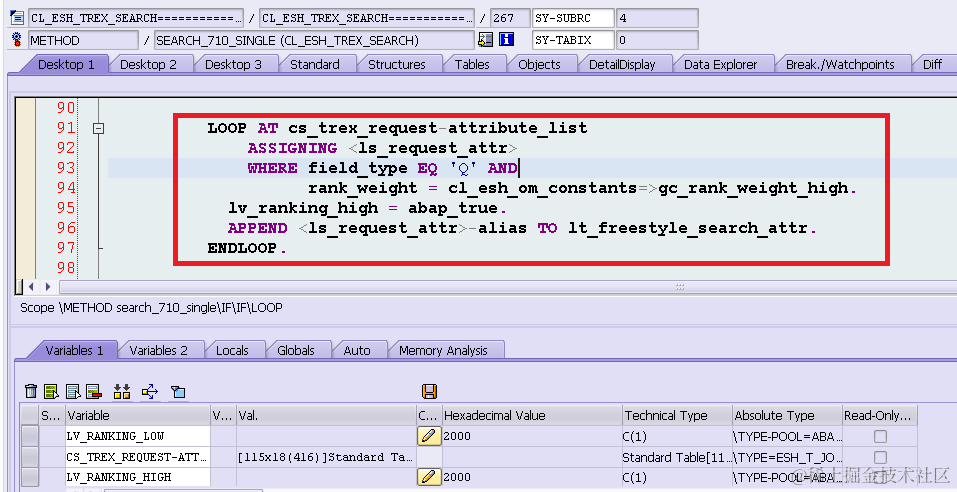Click the Variable column header
Screen dimensions: 957x492
coord(138,415)
